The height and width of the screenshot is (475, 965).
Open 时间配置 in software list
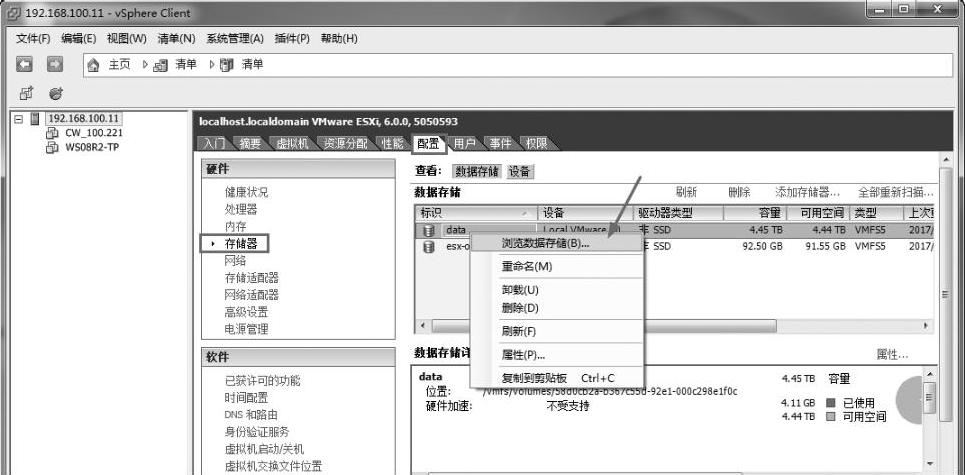pyautogui.click(x=246, y=398)
